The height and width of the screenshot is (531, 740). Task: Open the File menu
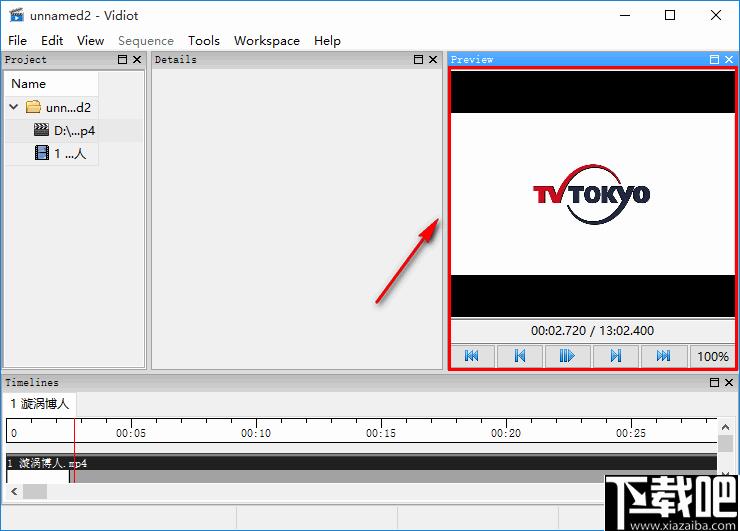[x=17, y=41]
